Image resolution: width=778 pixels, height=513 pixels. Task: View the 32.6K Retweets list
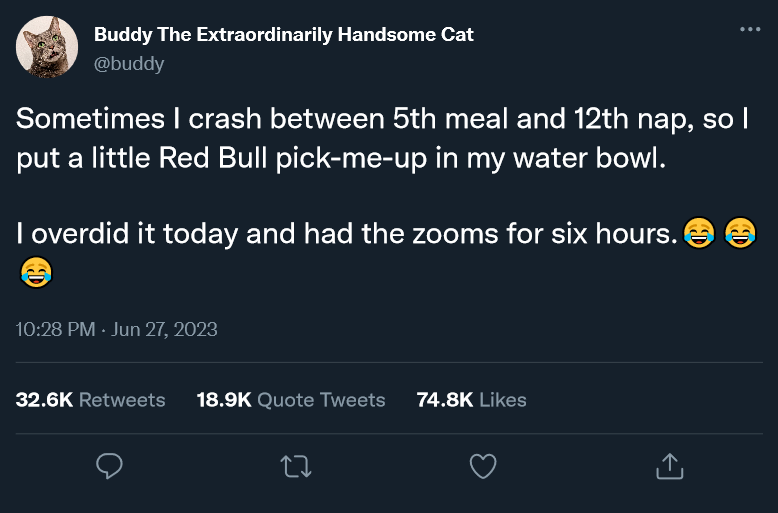[x=91, y=400]
